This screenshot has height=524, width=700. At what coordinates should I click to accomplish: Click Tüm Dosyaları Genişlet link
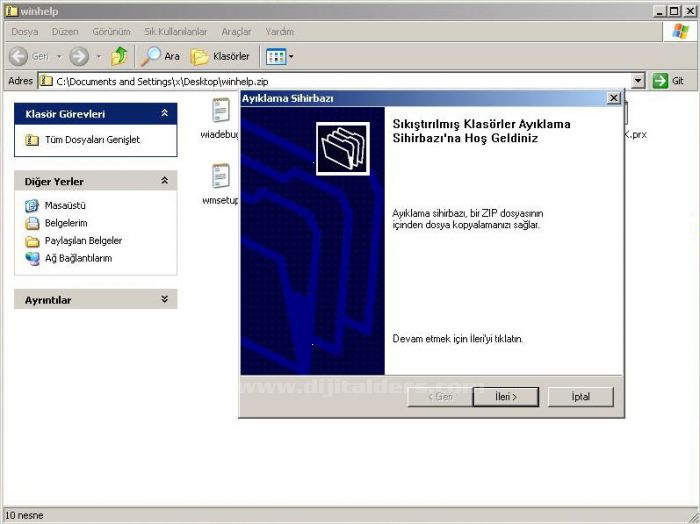92,140
